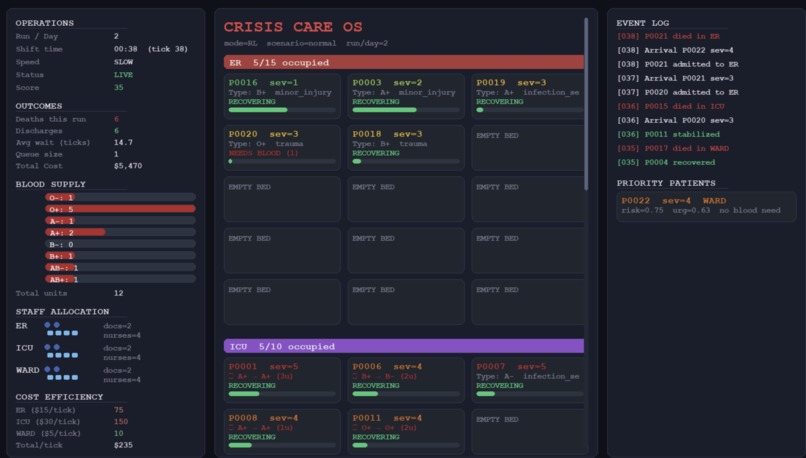This screenshot has width=806, height=458.
Task: Click the ICU 5/10 occupied header
Action: click(x=404, y=346)
